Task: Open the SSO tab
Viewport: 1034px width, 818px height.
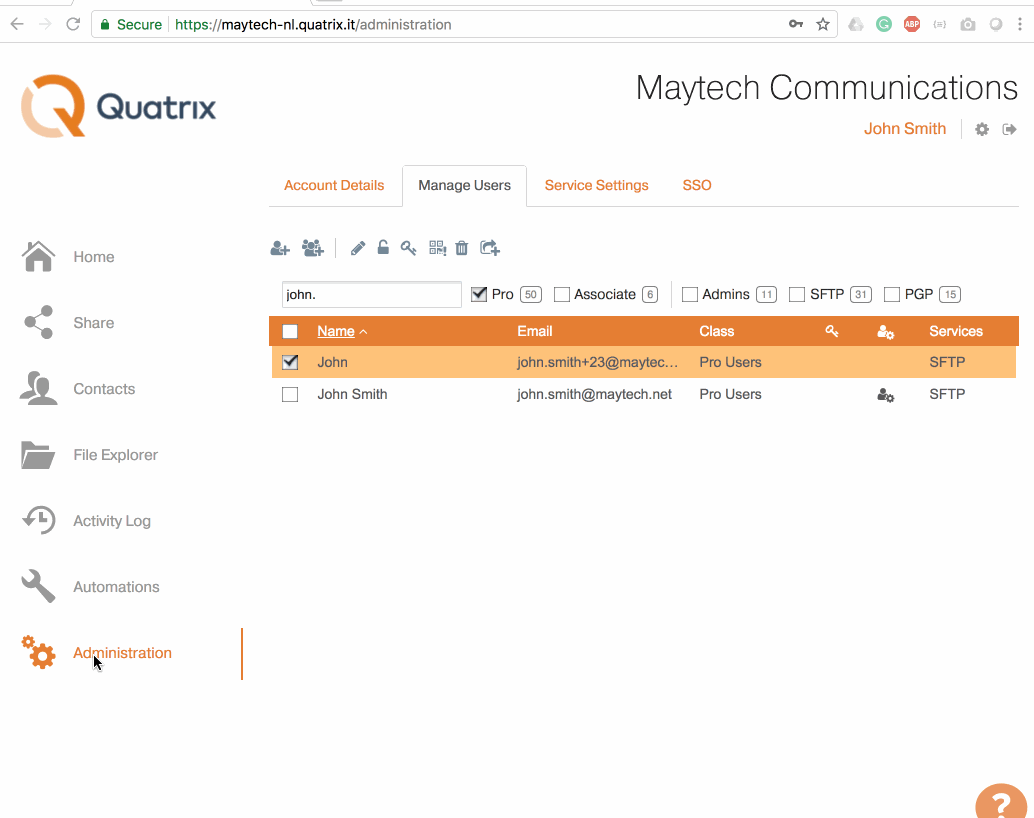Action: click(x=697, y=185)
